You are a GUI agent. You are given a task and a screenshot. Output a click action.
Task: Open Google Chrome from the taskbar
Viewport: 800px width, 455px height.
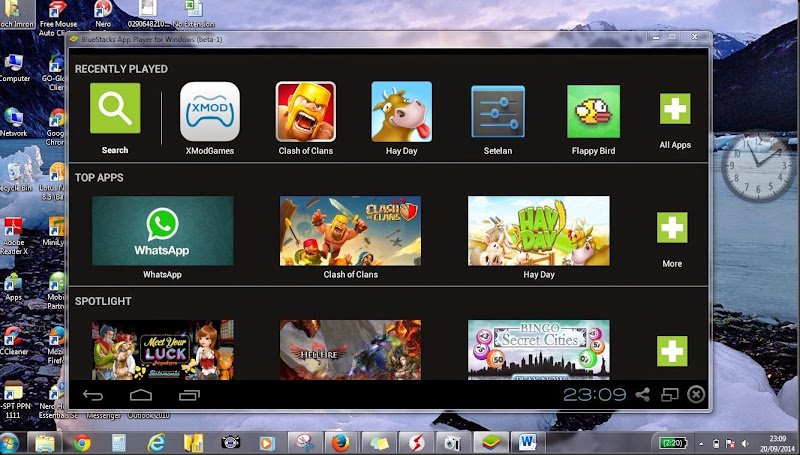[x=82, y=443]
